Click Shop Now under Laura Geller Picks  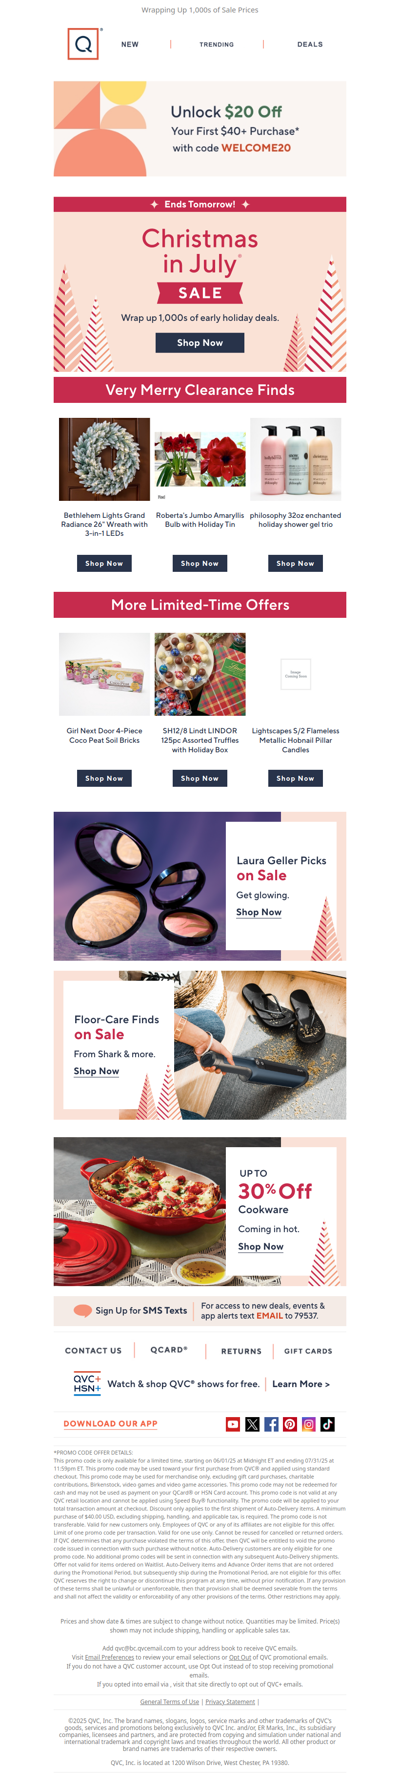[x=259, y=912]
